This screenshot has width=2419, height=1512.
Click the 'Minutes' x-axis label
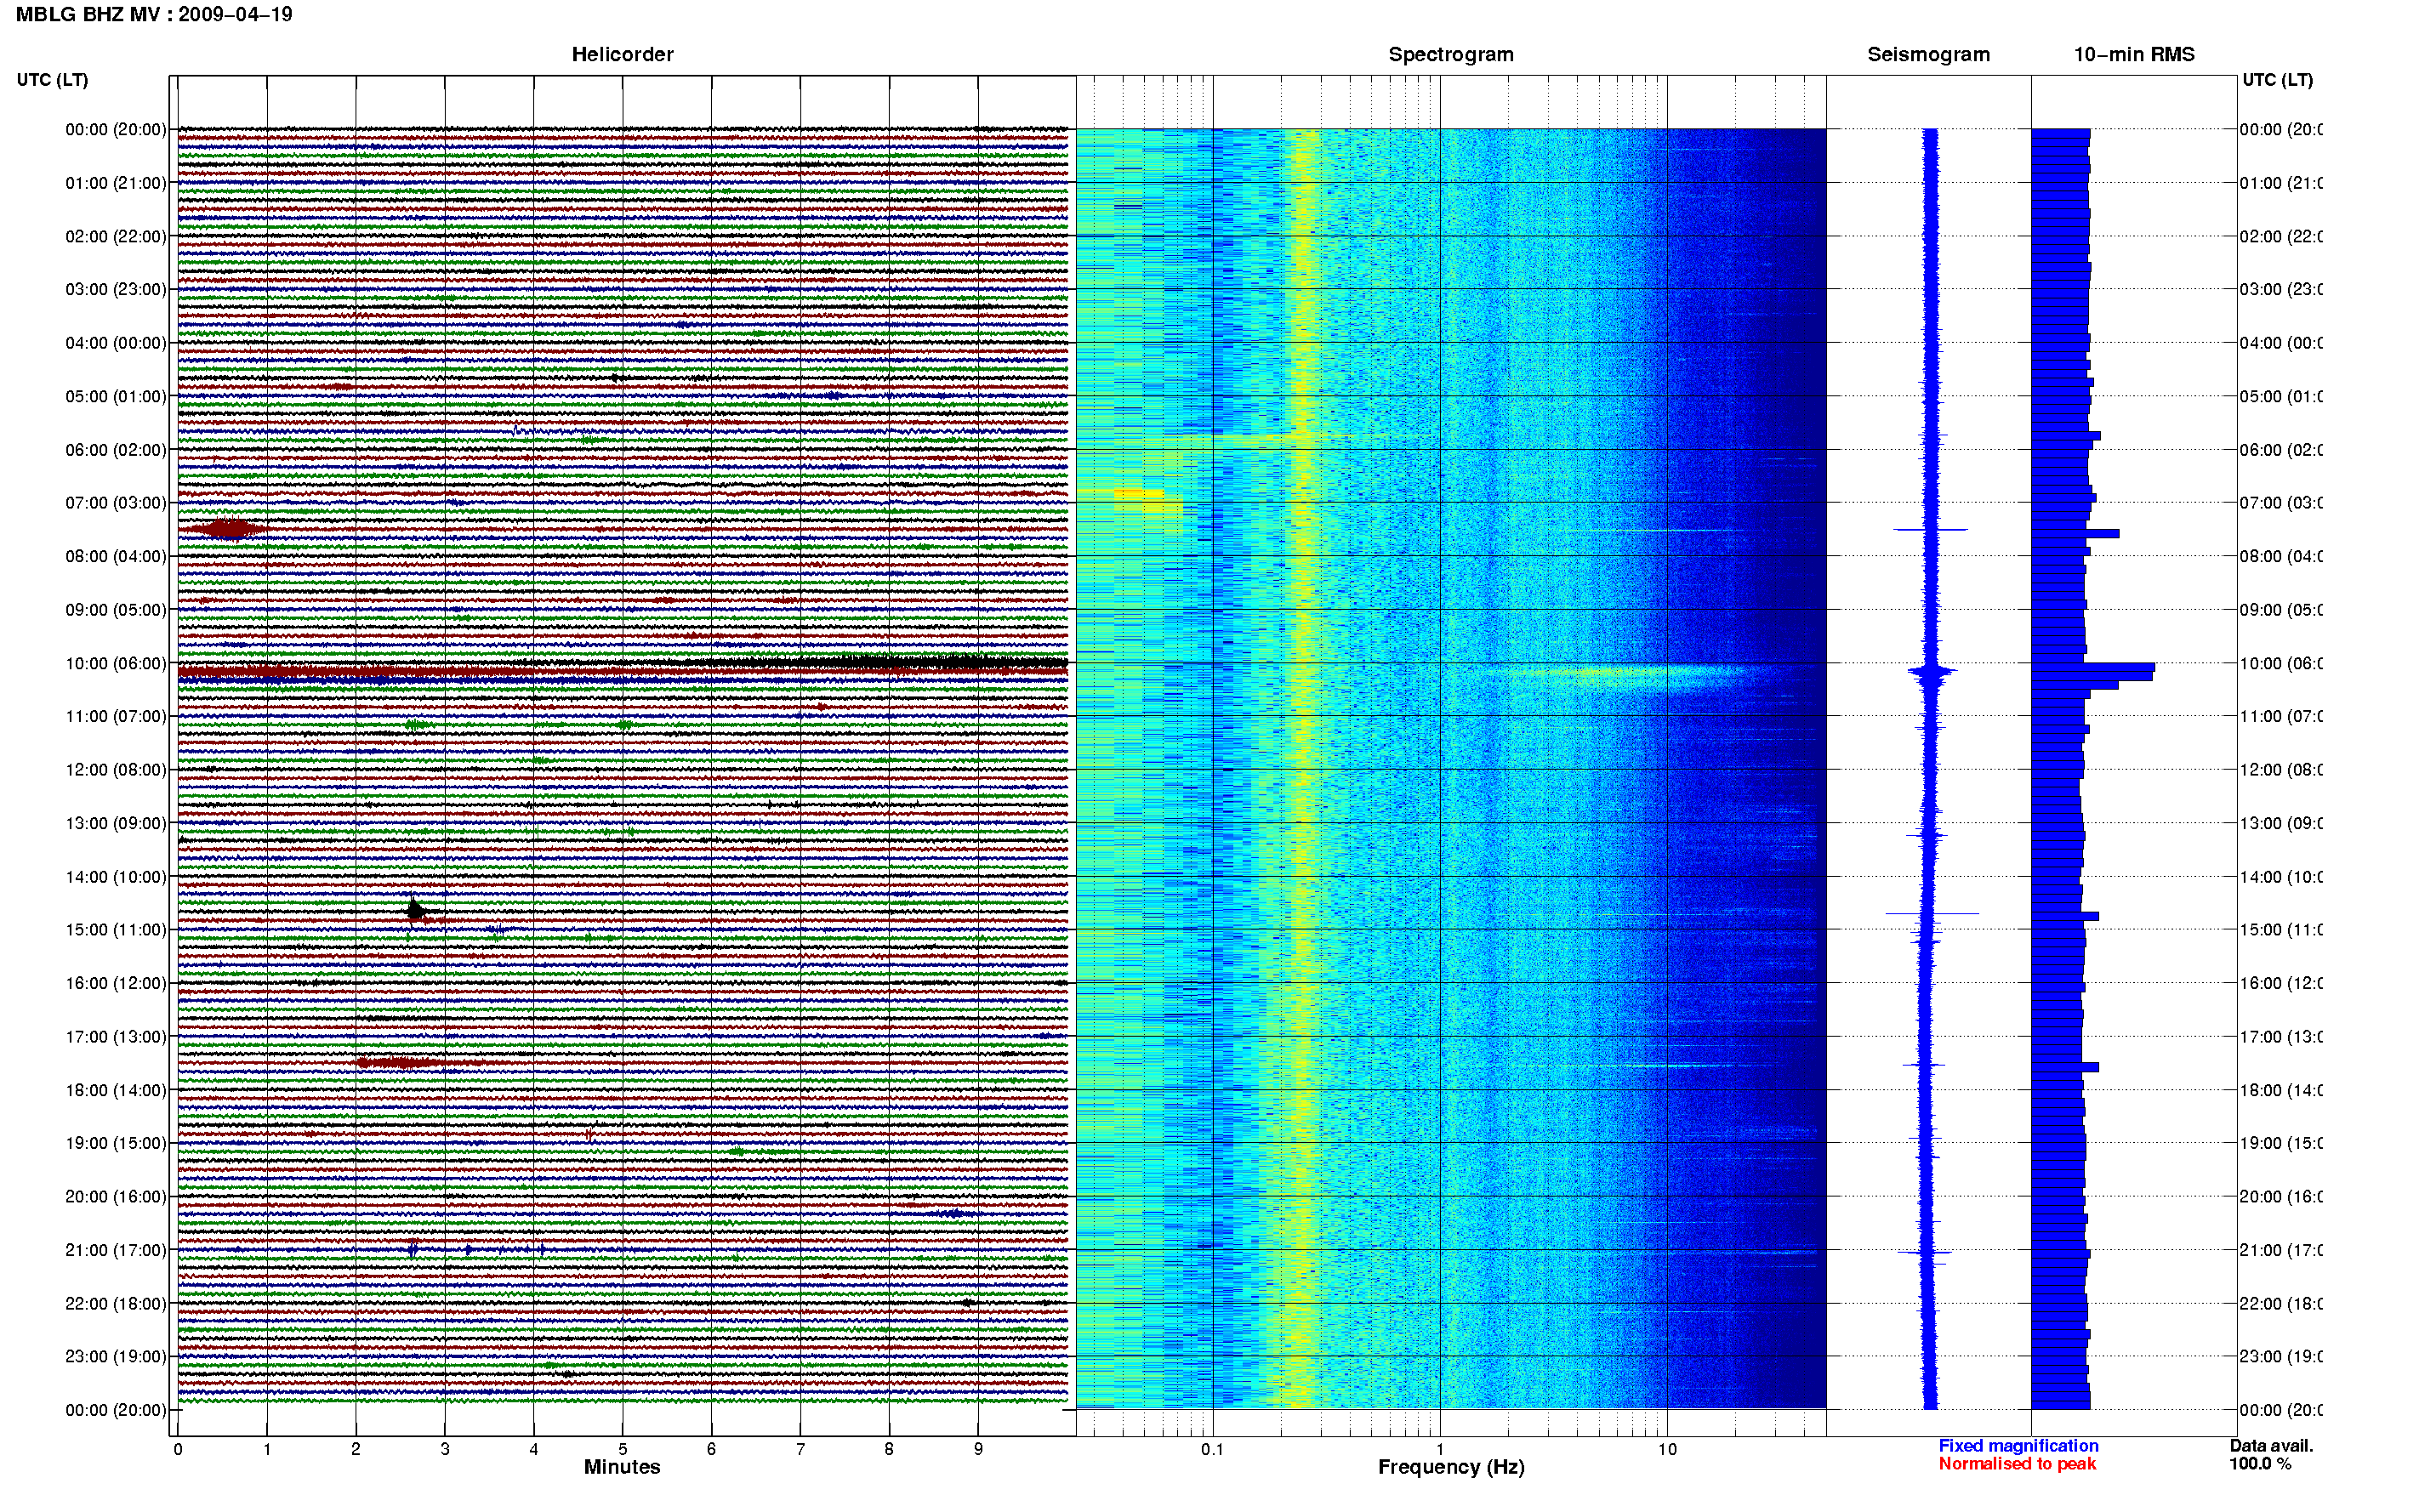[x=622, y=1466]
